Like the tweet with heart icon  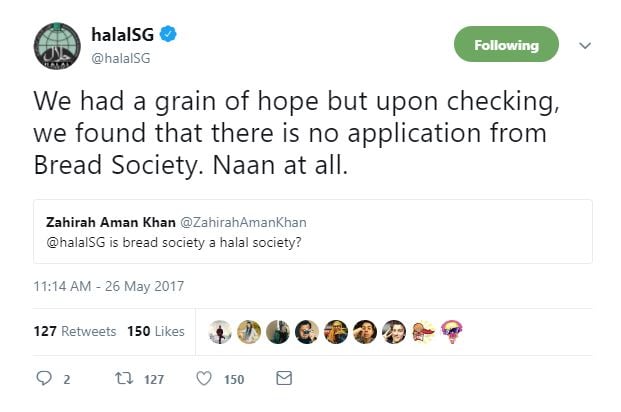204,379
